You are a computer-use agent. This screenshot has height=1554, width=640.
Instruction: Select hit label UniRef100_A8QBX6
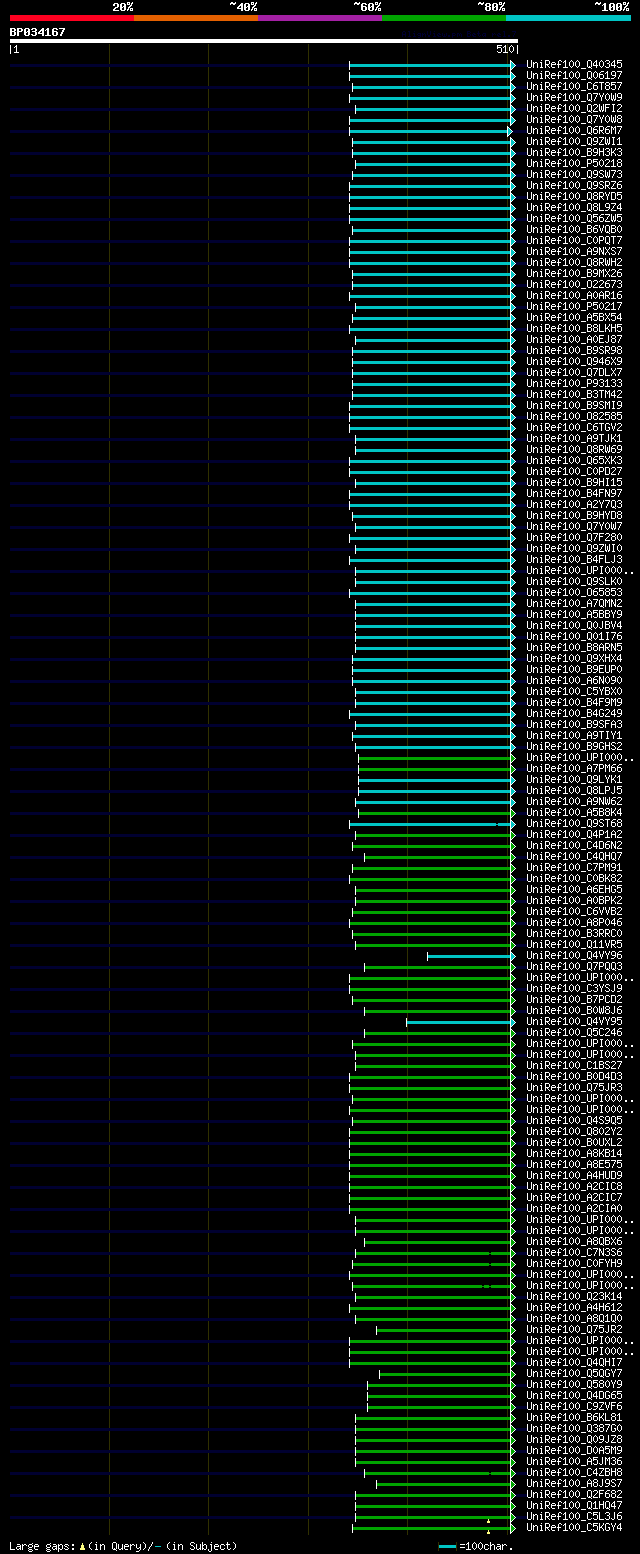click(x=574, y=1241)
